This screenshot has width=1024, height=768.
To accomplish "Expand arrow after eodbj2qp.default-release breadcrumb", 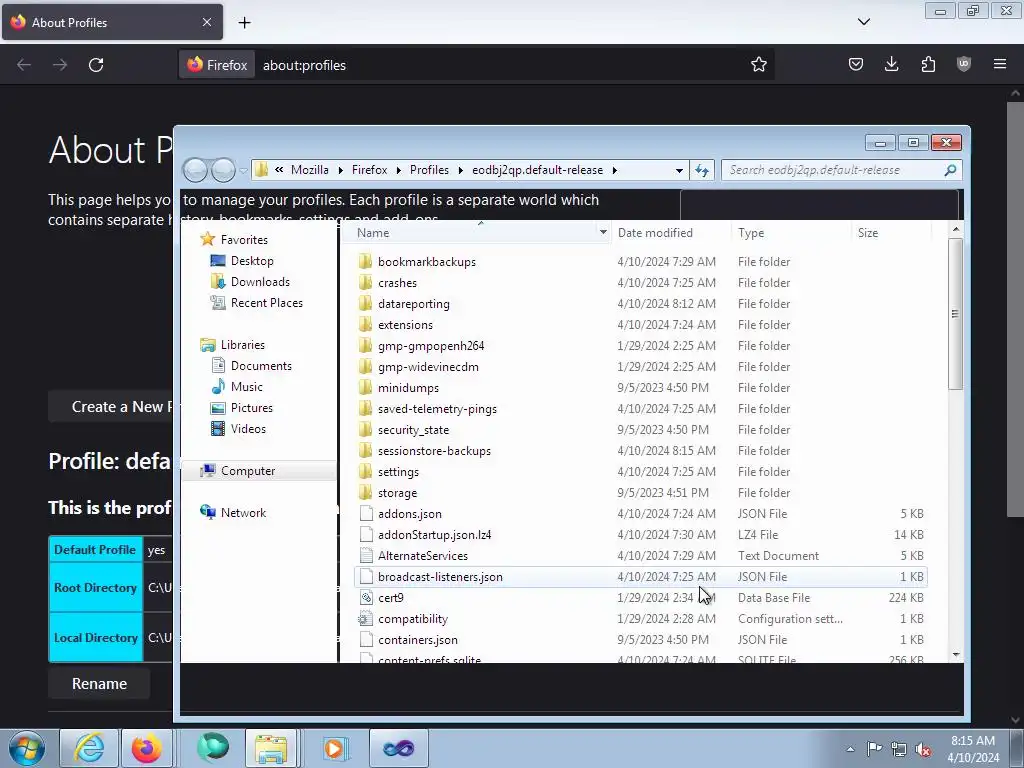I will tap(615, 170).
